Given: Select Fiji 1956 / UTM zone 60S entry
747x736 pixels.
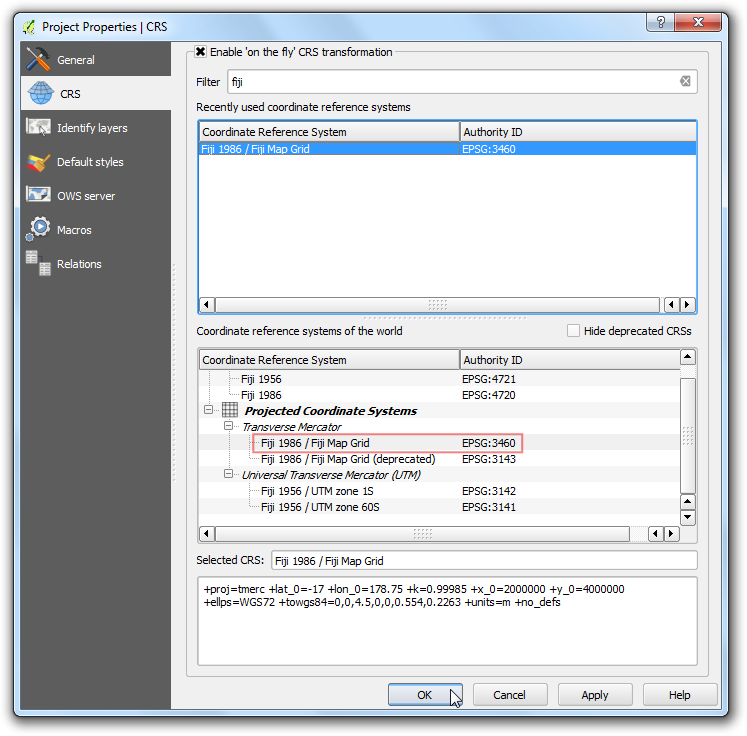Looking at the screenshot, I should coord(320,507).
